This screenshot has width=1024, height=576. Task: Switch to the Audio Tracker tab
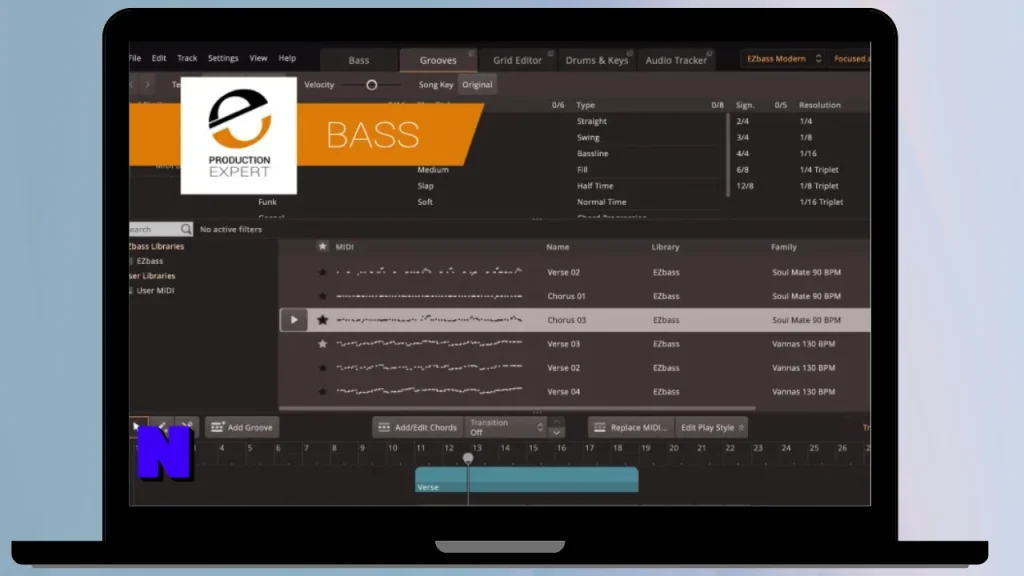(676, 60)
